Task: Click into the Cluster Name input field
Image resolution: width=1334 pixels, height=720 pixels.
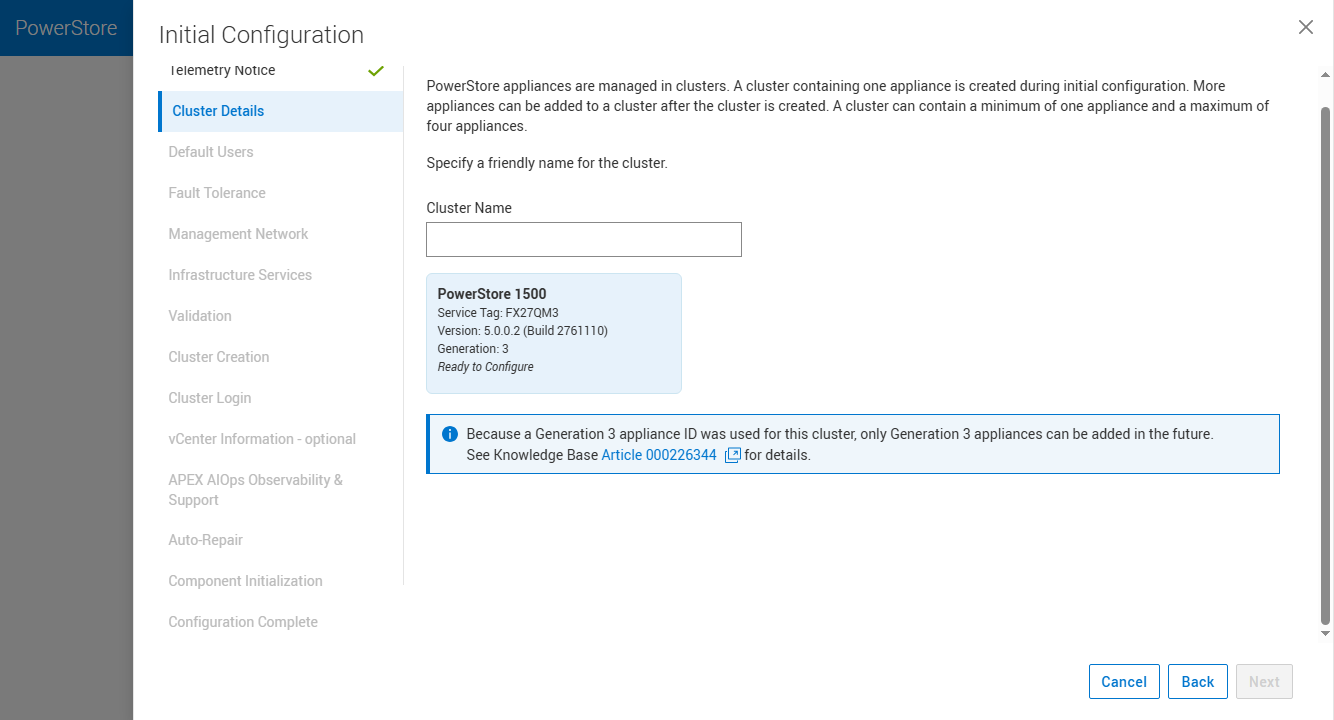Action: 584,240
